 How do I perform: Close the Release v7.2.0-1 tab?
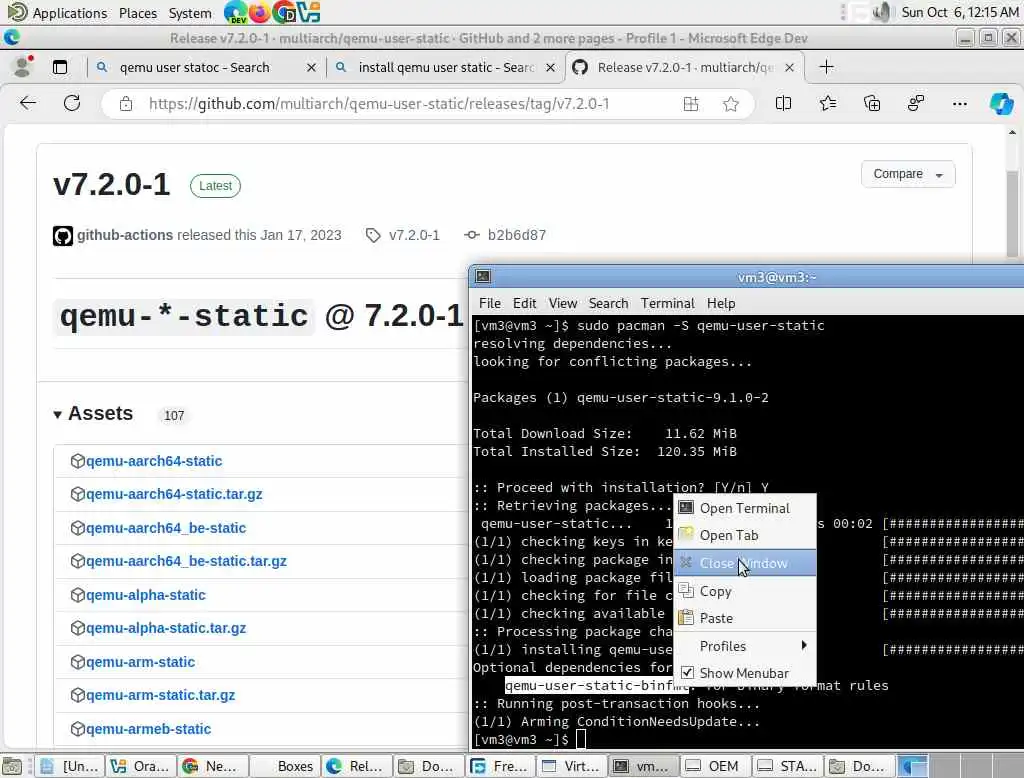pyautogui.click(x=789, y=67)
